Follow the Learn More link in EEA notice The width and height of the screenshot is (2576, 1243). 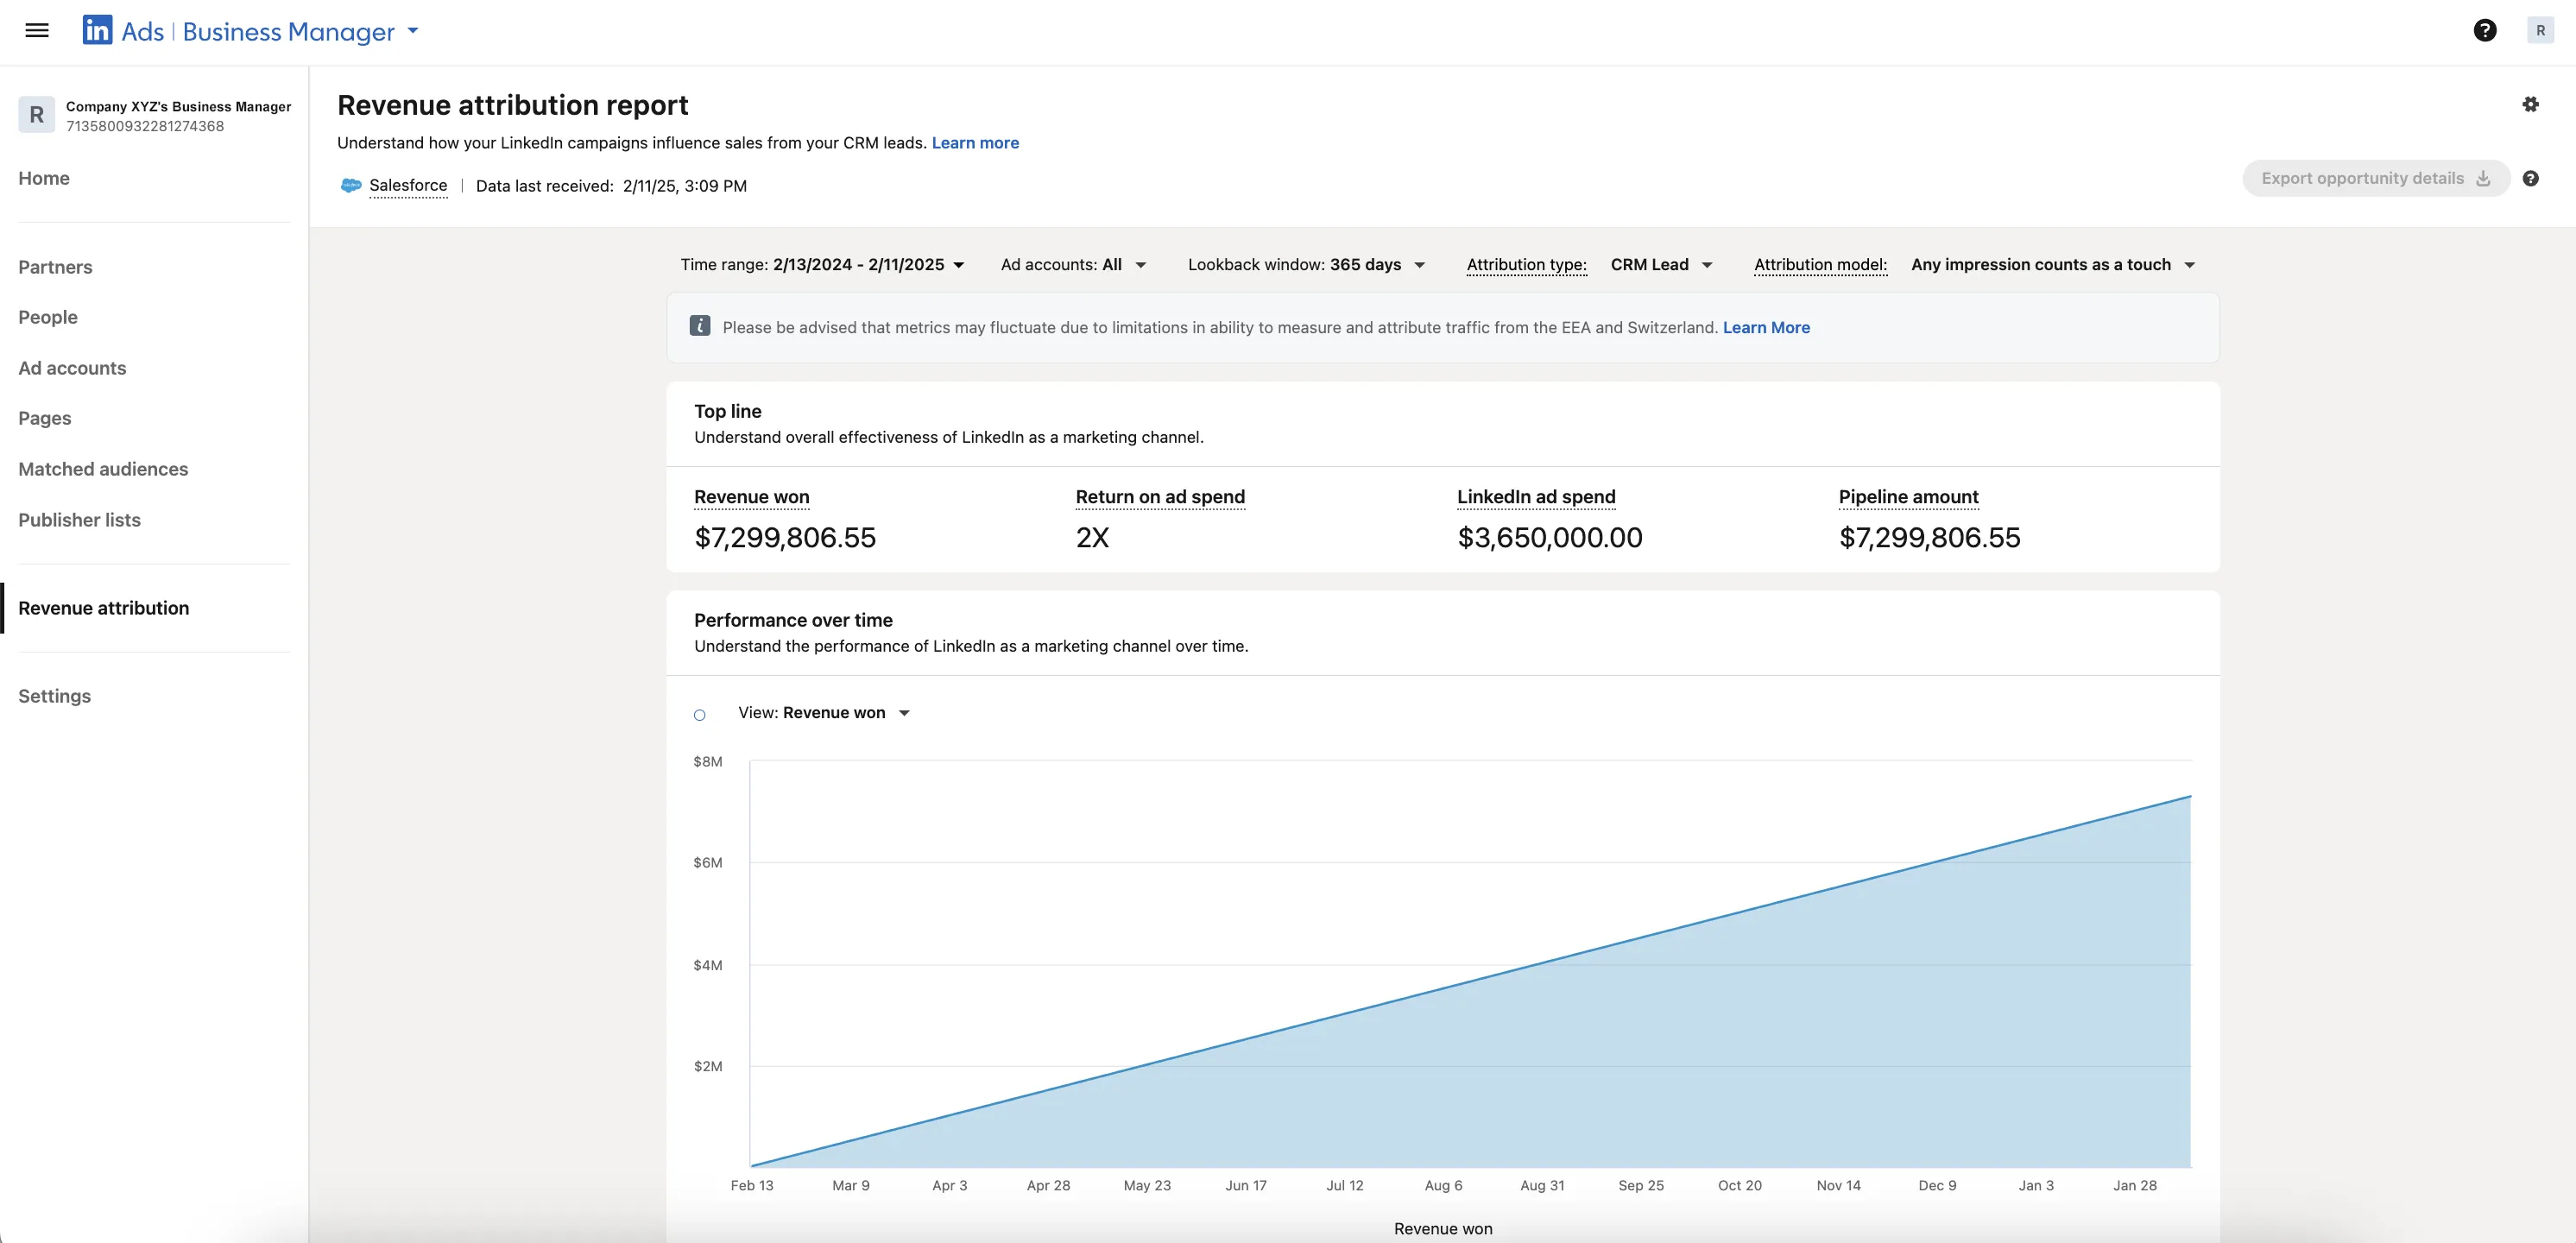tap(1766, 328)
